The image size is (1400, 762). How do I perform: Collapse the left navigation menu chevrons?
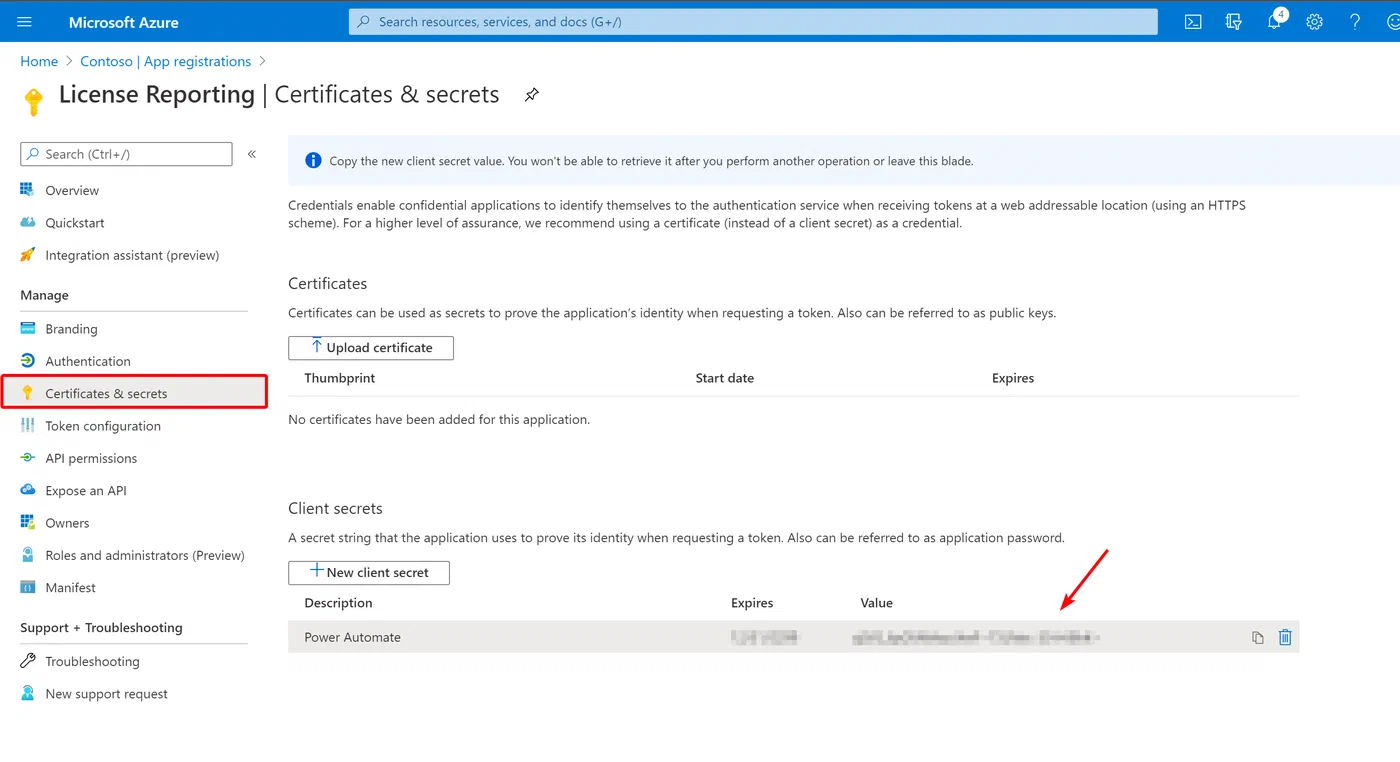point(252,154)
